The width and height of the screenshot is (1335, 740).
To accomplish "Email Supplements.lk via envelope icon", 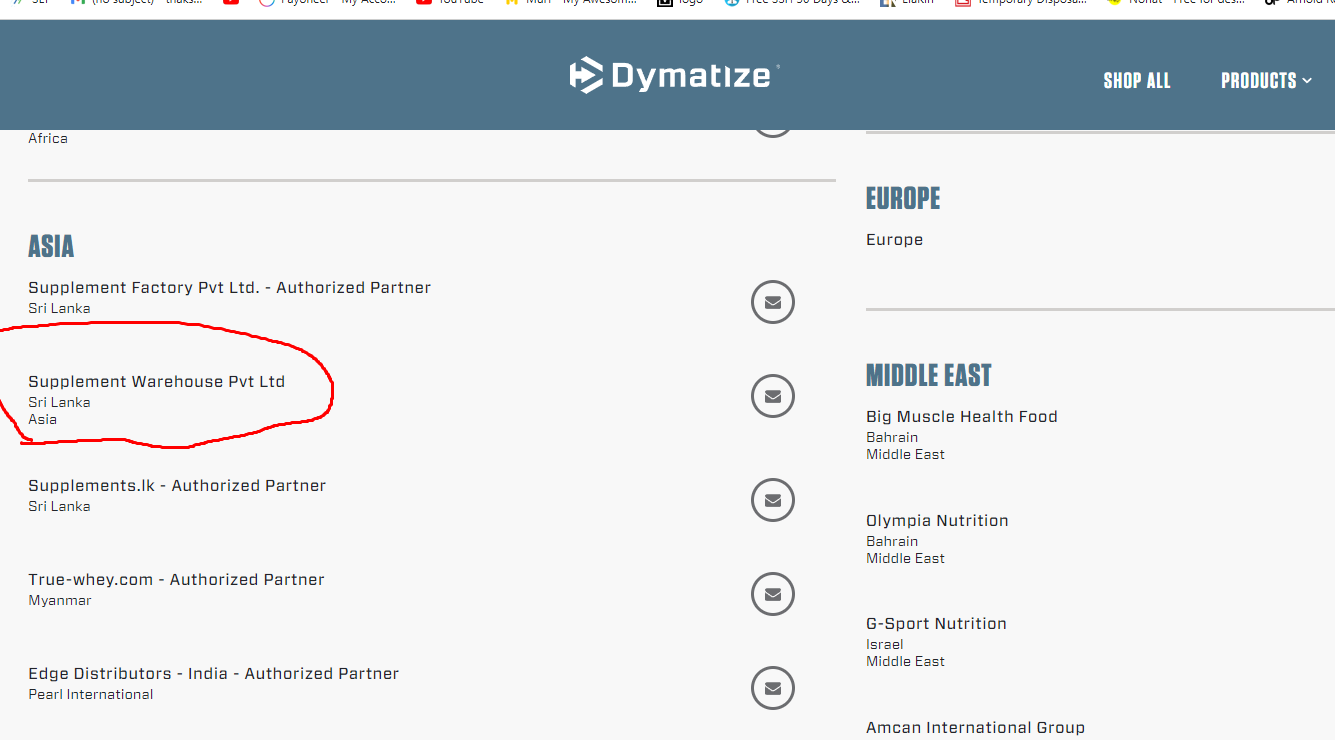I will (772, 500).
